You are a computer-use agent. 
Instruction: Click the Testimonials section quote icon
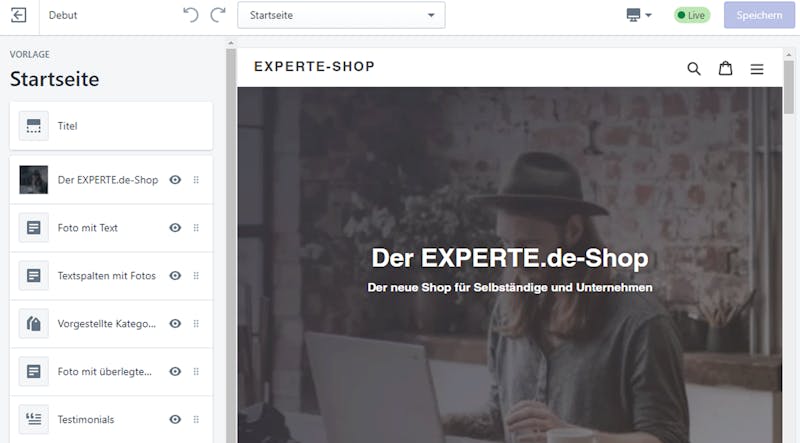[x=34, y=419]
